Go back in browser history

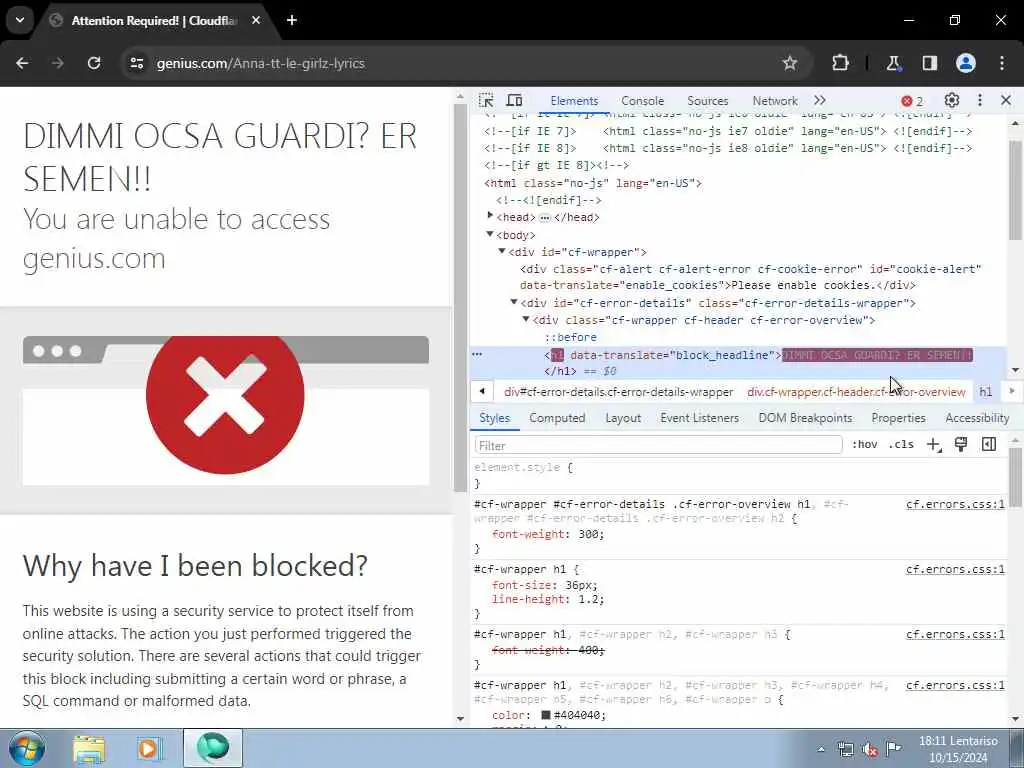[x=22, y=63]
